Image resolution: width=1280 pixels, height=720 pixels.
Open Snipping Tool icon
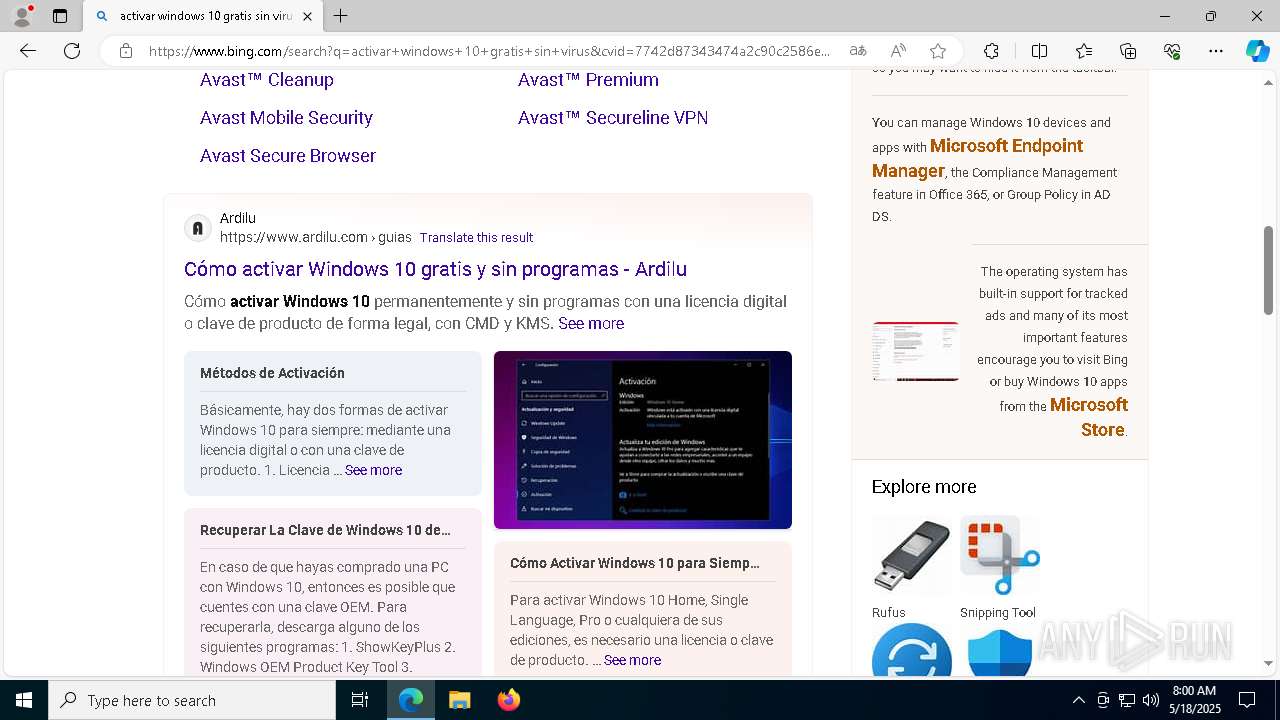pos(1000,556)
